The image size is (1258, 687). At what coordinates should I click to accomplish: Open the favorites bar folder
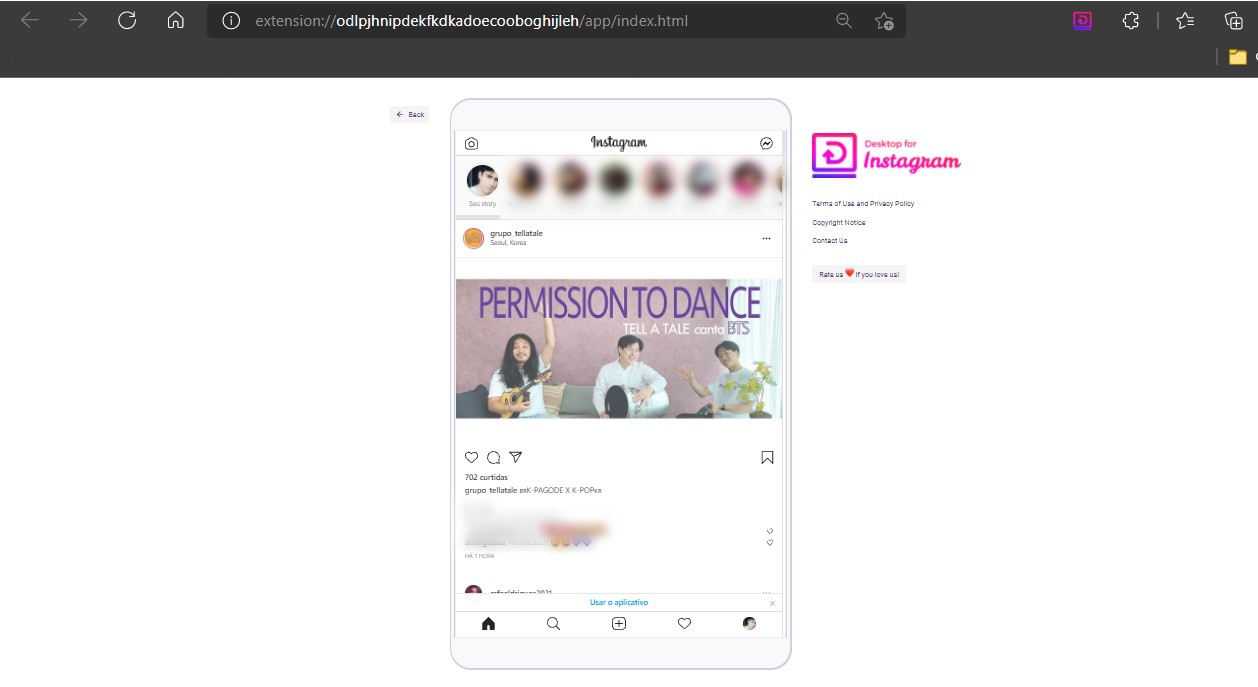[x=1239, y=57]
